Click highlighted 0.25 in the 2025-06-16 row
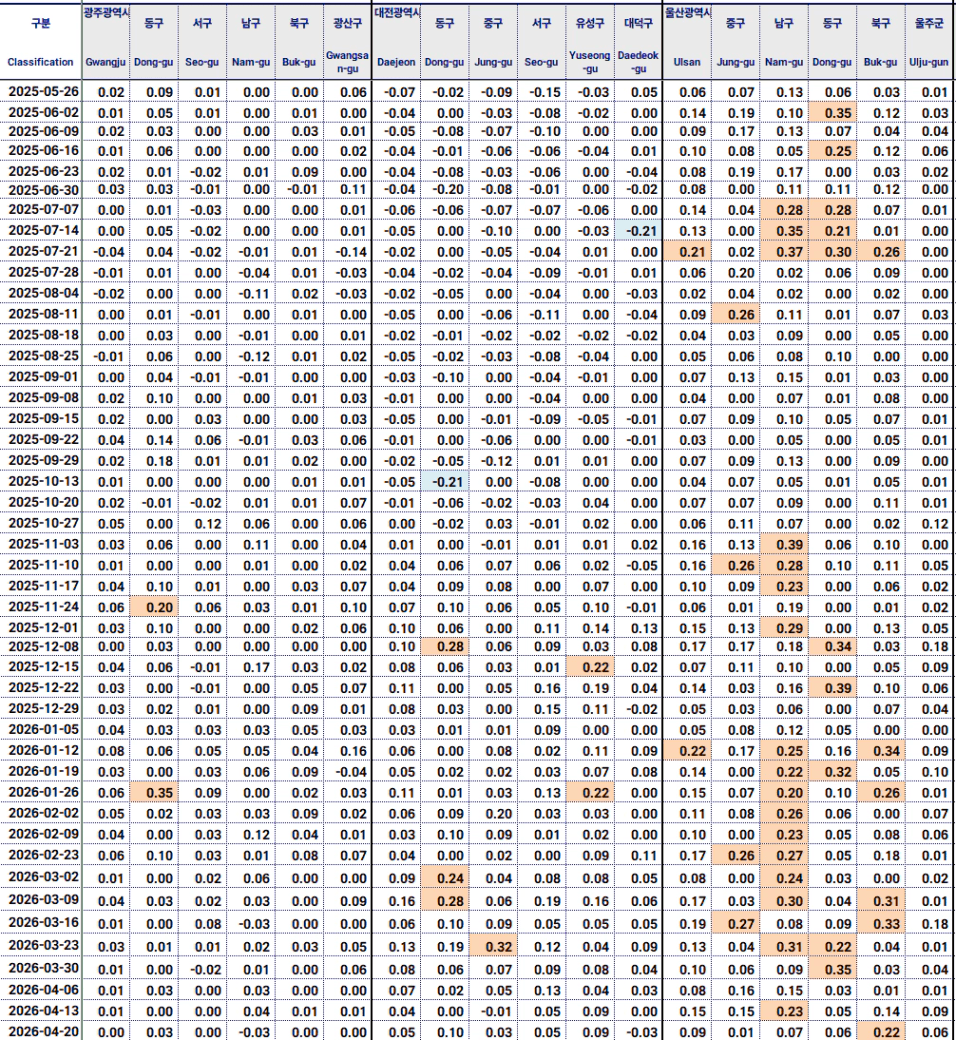Viewport: 956px width, 1040px height. (832, 151)
